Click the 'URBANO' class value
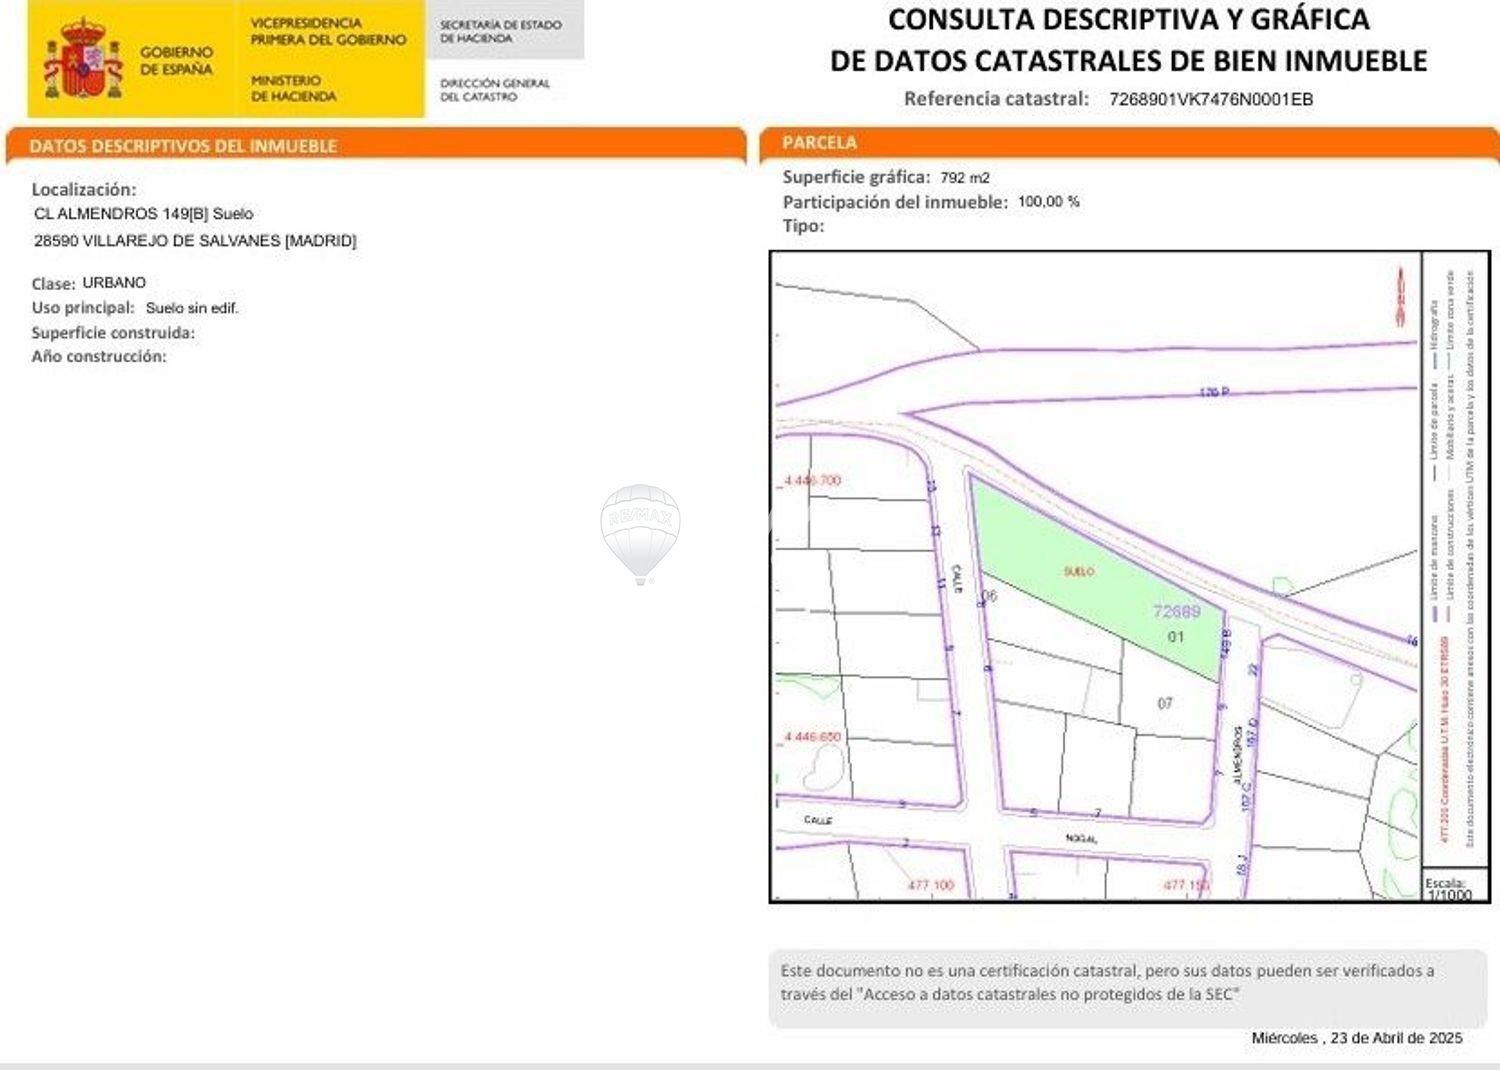 click(114, 283)
